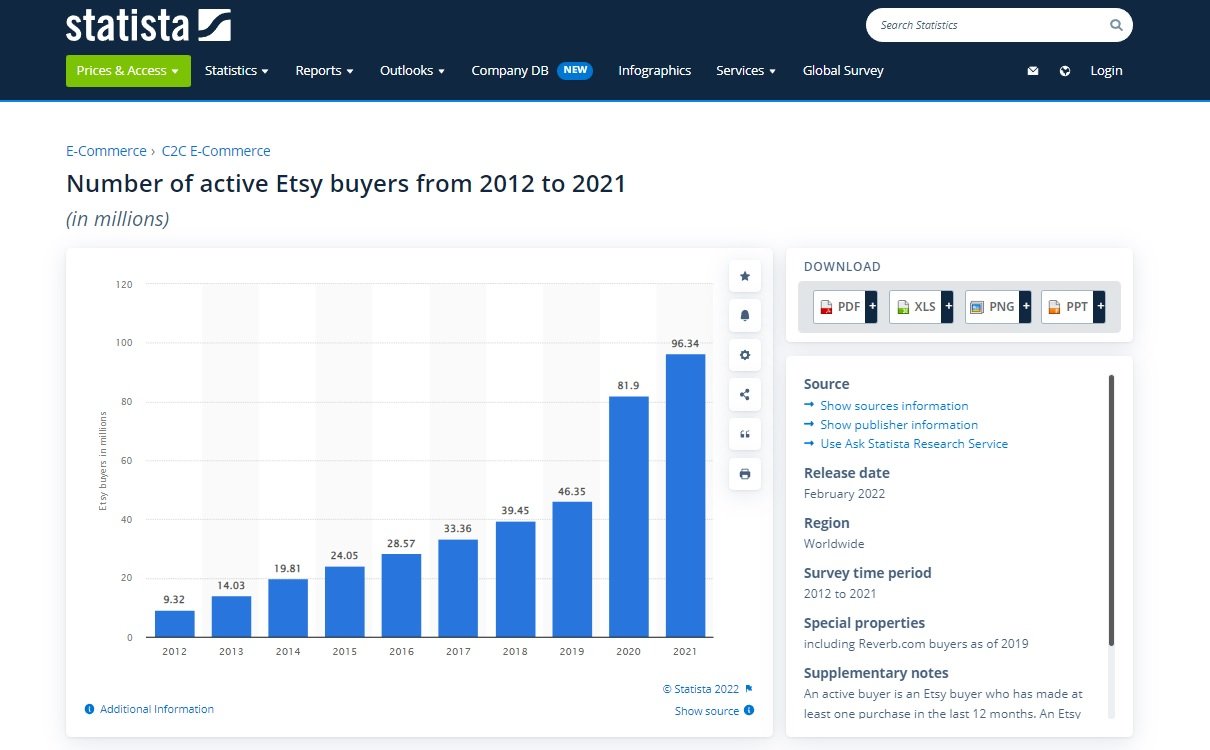The image size is (1210, 750).
Task: Download the statistic as PNG
Action: [997, 307]
